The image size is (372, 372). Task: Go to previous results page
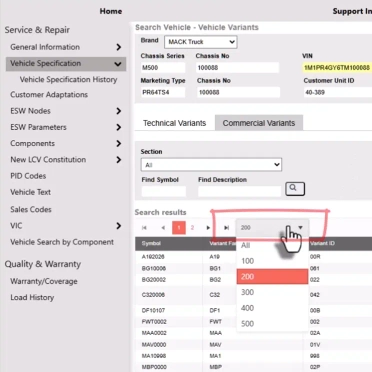163,228
